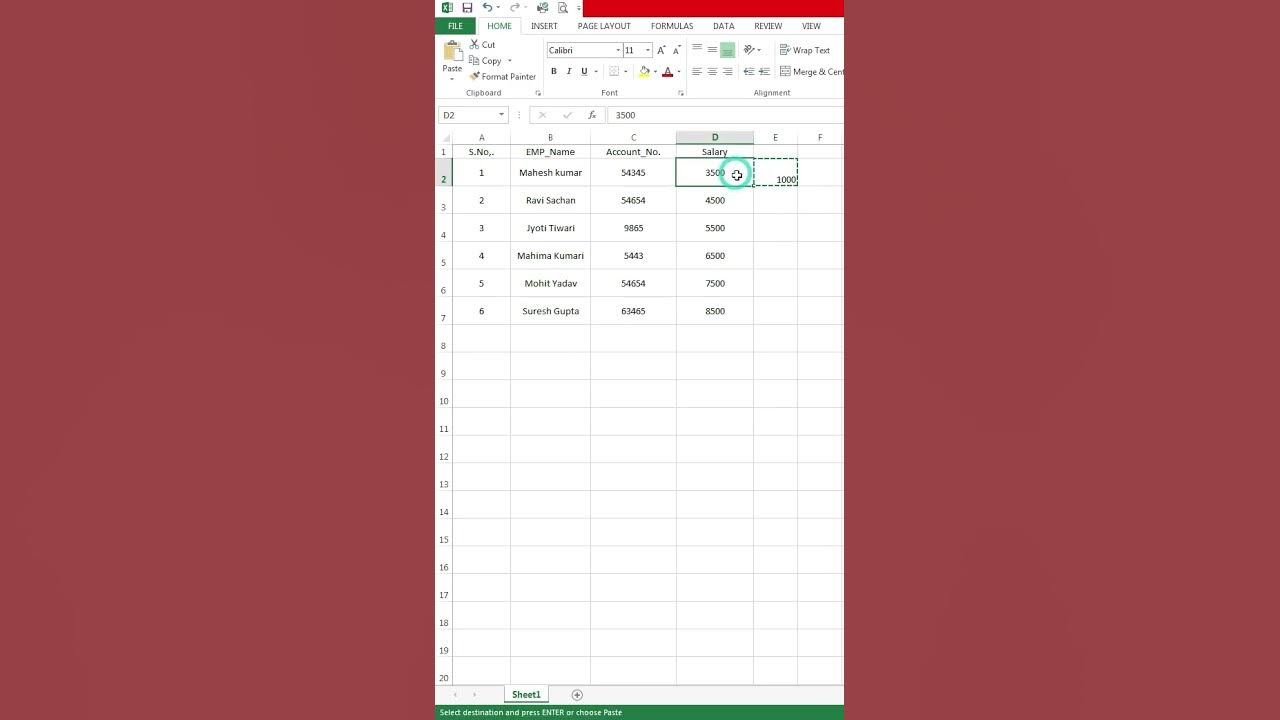Screen dimensions: 1280x720
Task: Select cell E2 containing 1000
Action: 775,173
